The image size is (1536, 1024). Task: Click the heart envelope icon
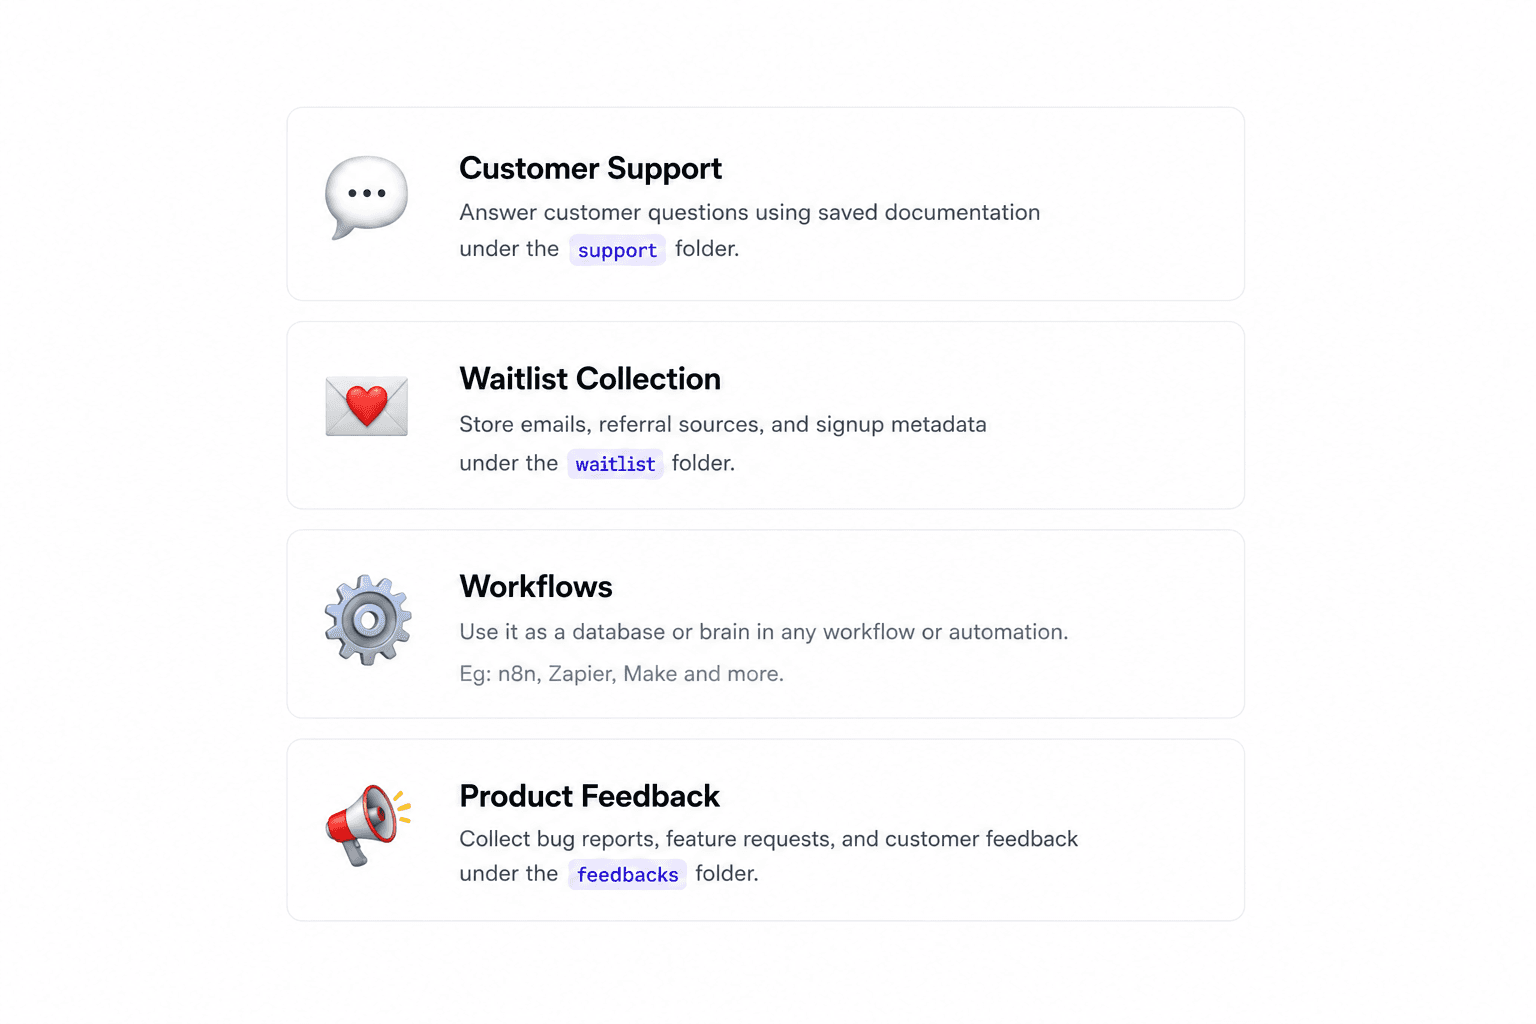coord(367,406)
